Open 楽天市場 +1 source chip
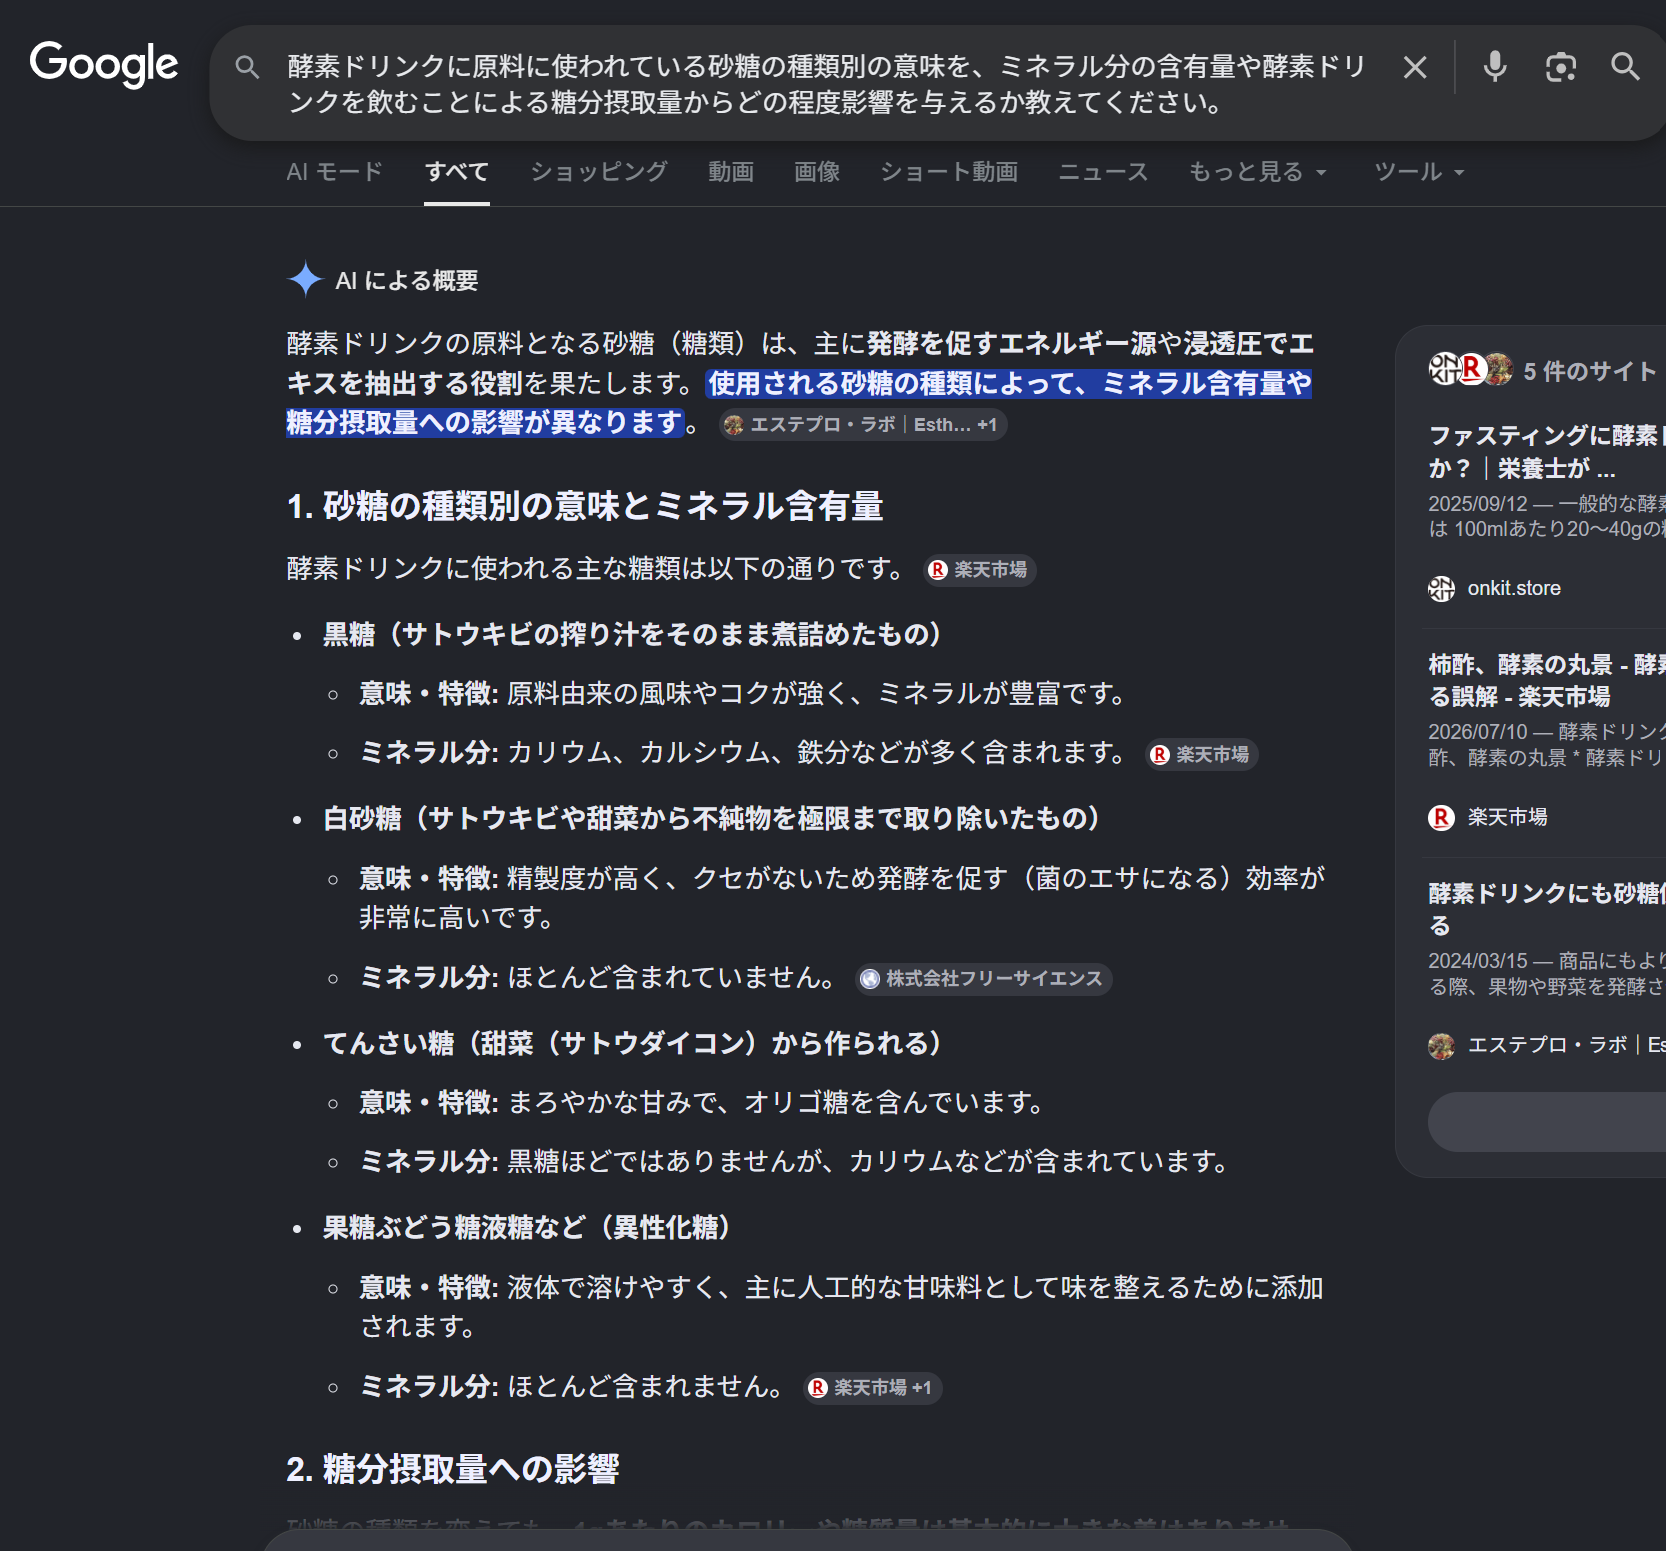1666x1551 pixels. pos(873,1388)
